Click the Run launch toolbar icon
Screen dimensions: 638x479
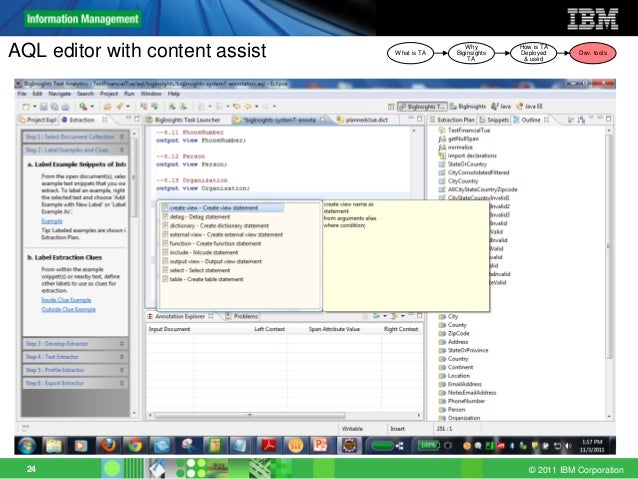(x=83, y=106)
